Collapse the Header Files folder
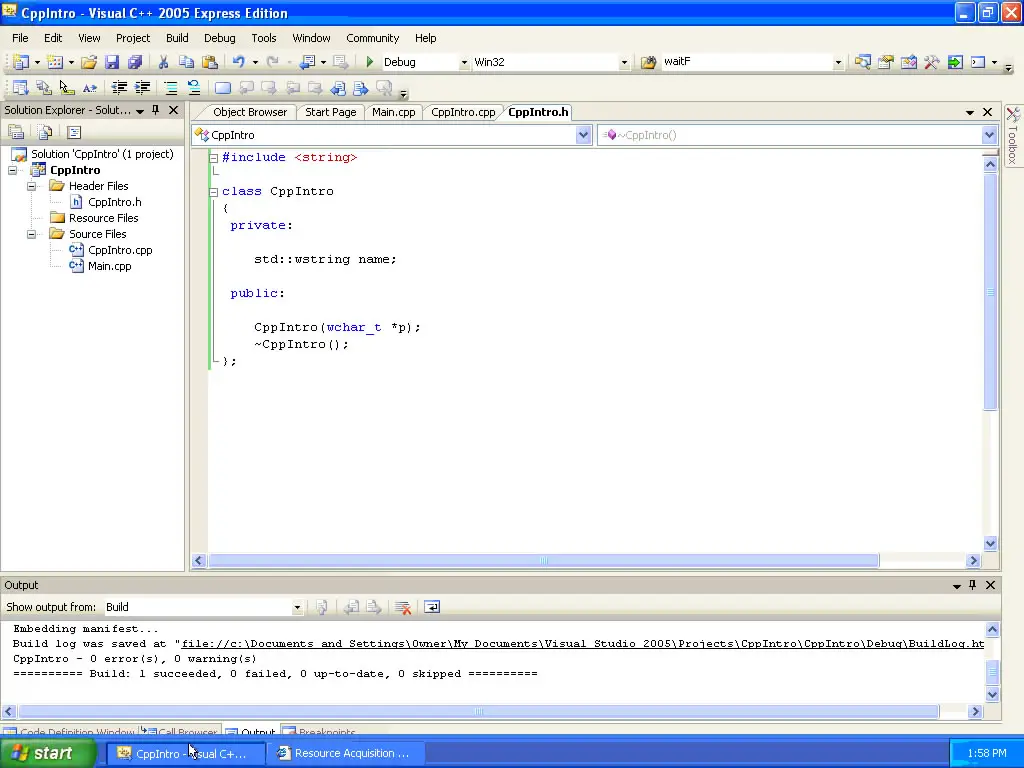This screenshot has height=768, width=1024. pyautogui.click(x=31, y=186)
